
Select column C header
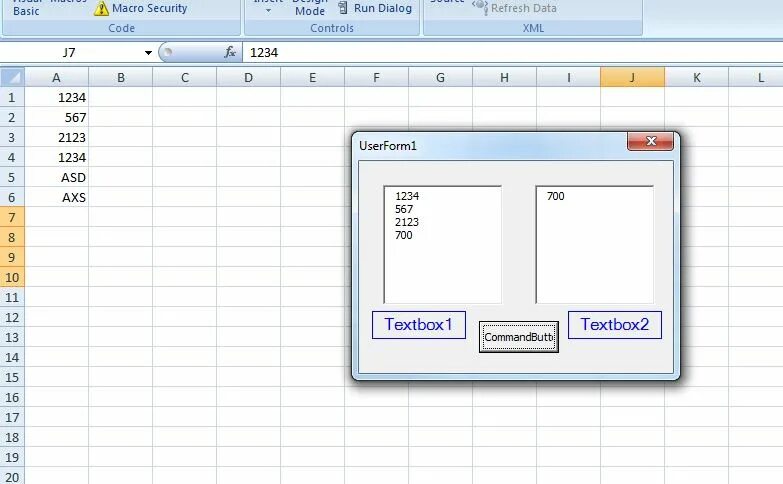coord(184,77)
